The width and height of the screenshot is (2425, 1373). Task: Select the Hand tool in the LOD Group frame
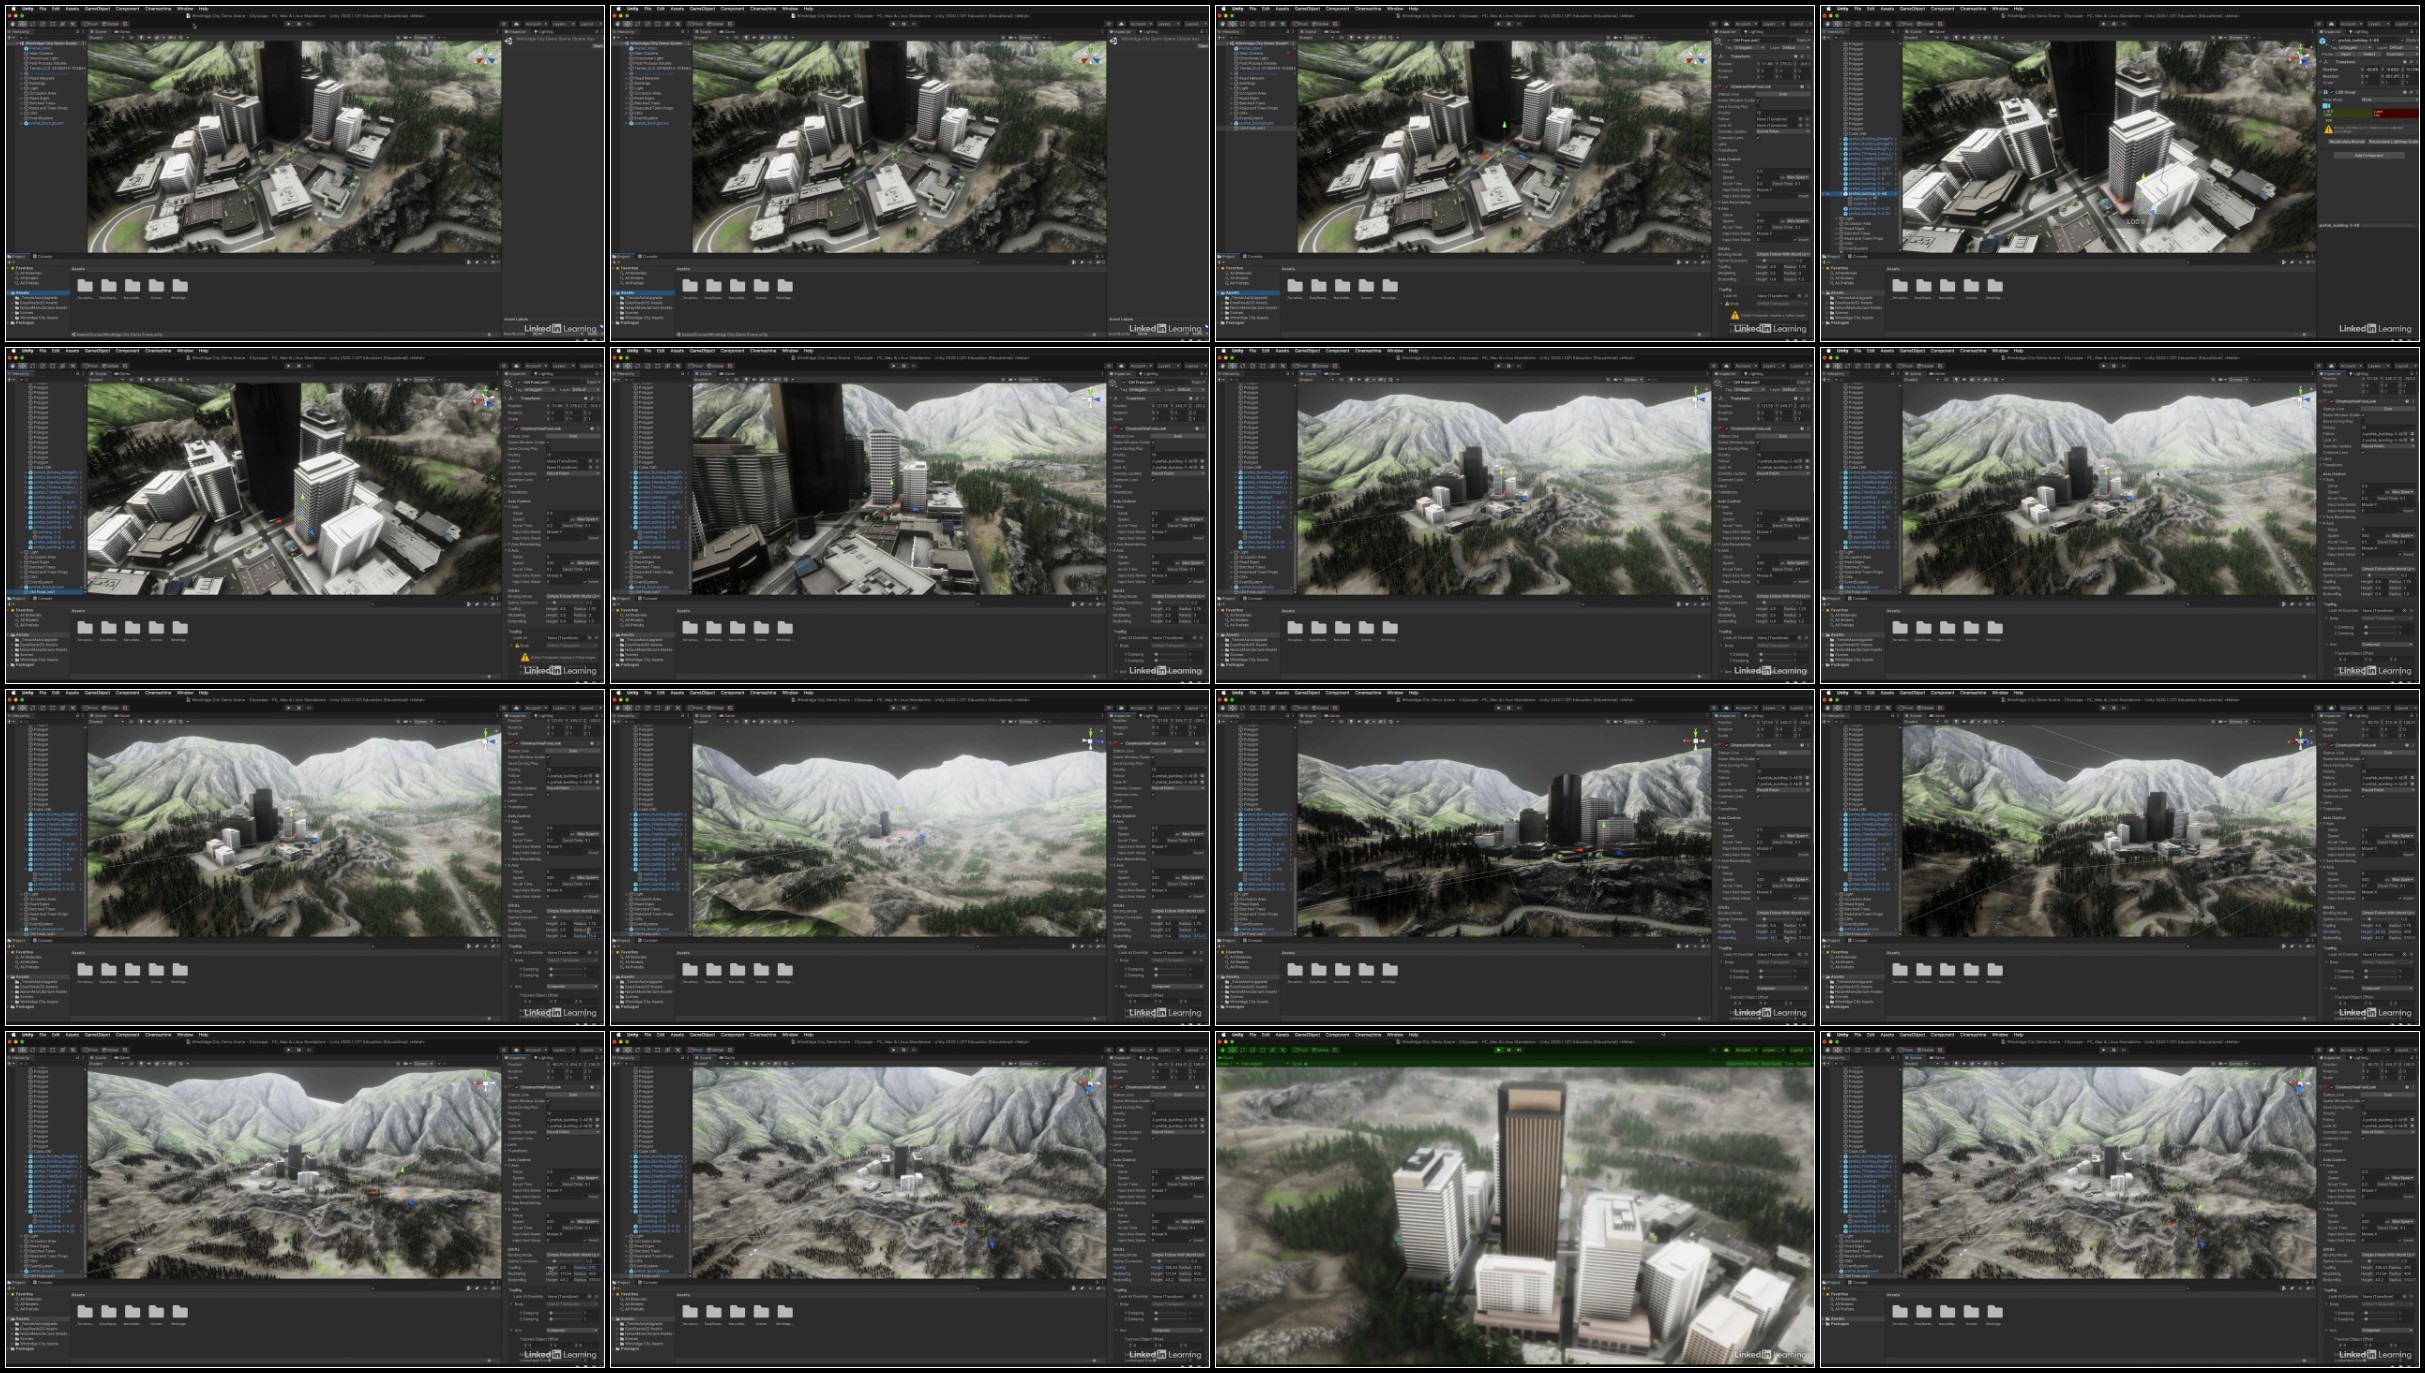coord(1828,24)
